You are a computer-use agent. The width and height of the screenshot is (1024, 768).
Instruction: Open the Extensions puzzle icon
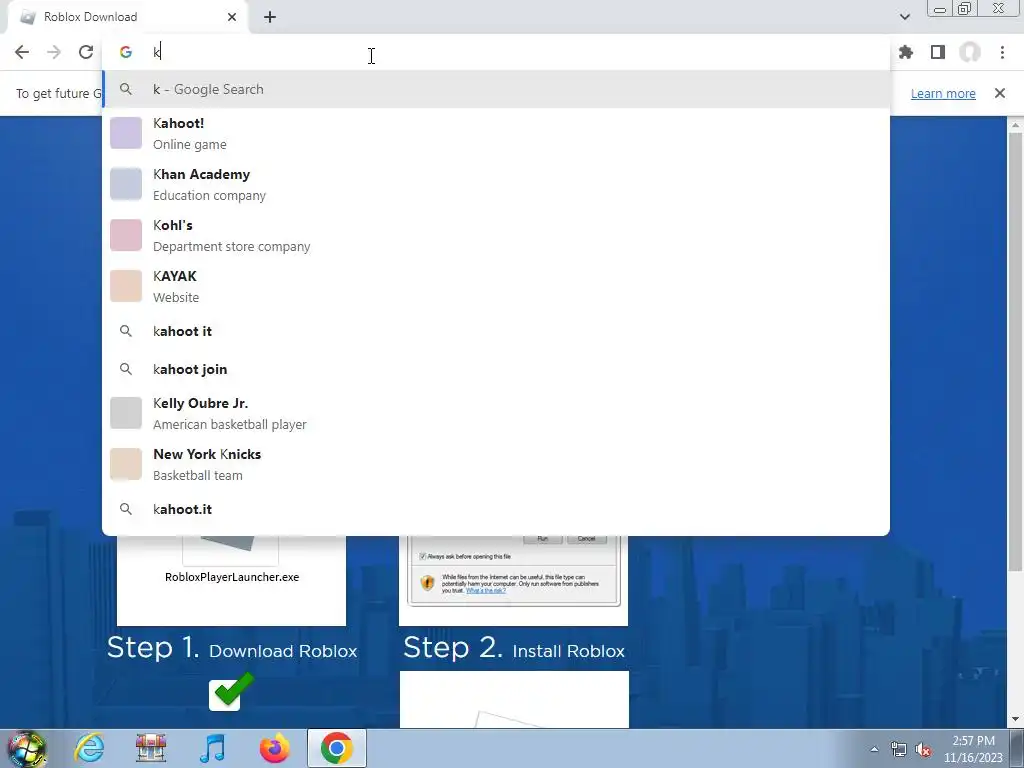pyautogui.click(x=906, y=52)
